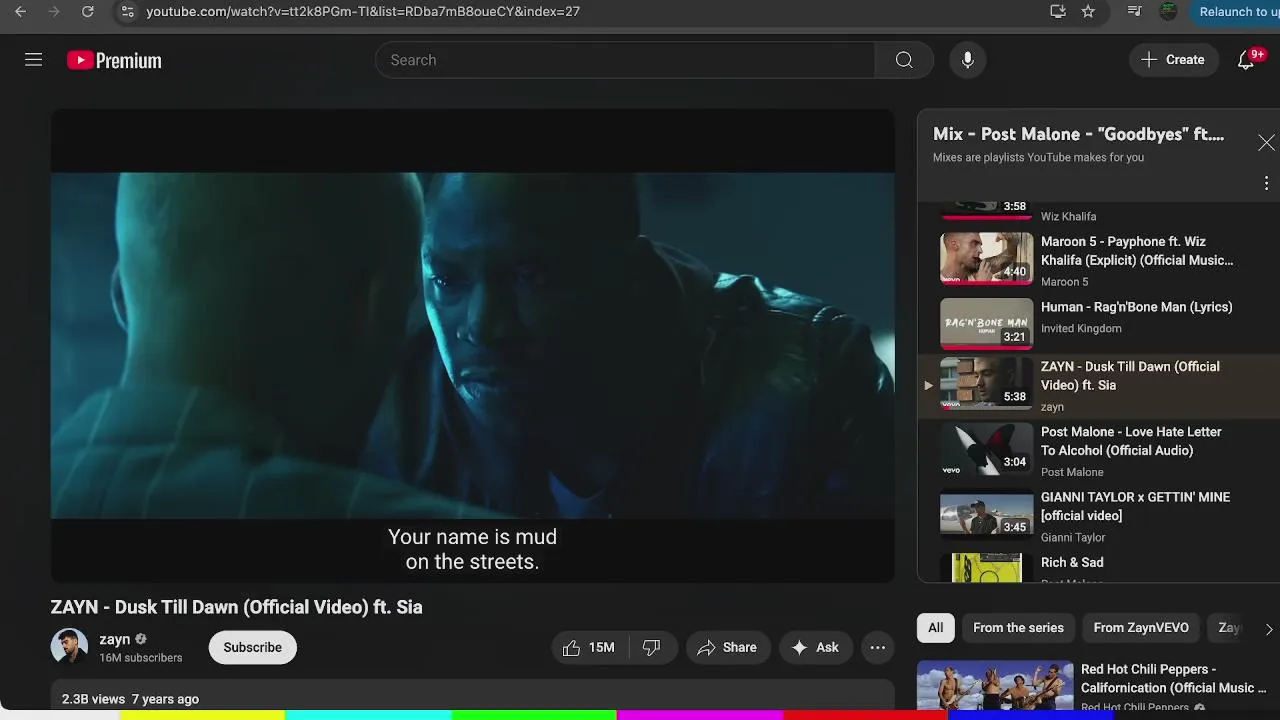The image size is (1280, 720).
Task: Subscribe to zayn channel
Action: coord(252,648)
